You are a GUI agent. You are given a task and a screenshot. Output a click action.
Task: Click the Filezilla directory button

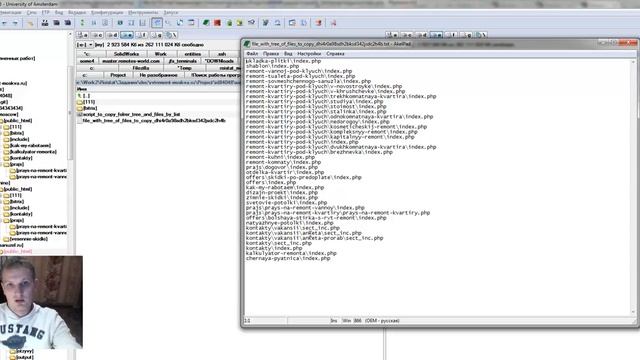point(141,68)
